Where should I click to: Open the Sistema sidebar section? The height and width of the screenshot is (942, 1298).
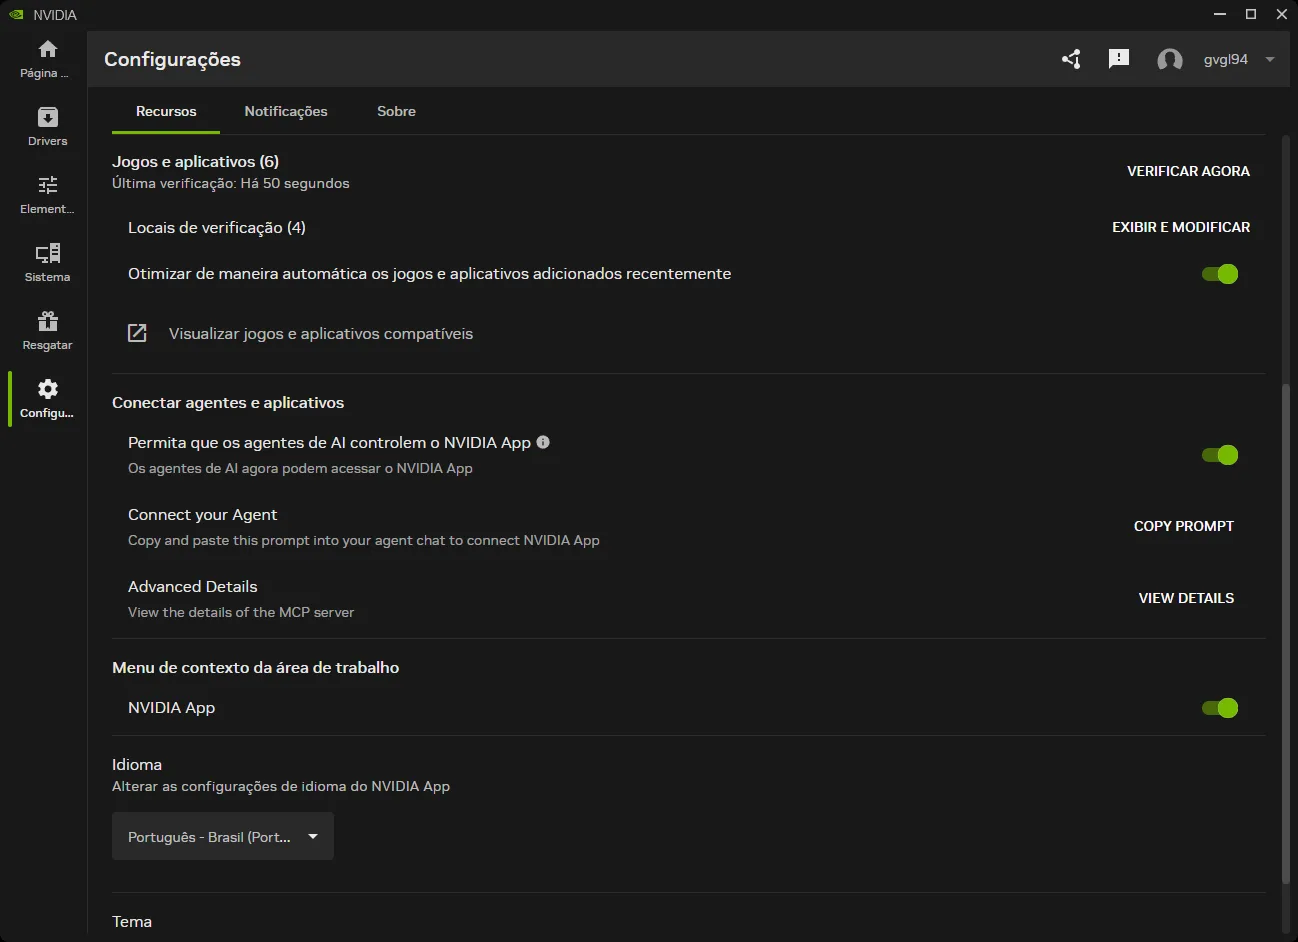pyautogui.click(x=47, y=262)
